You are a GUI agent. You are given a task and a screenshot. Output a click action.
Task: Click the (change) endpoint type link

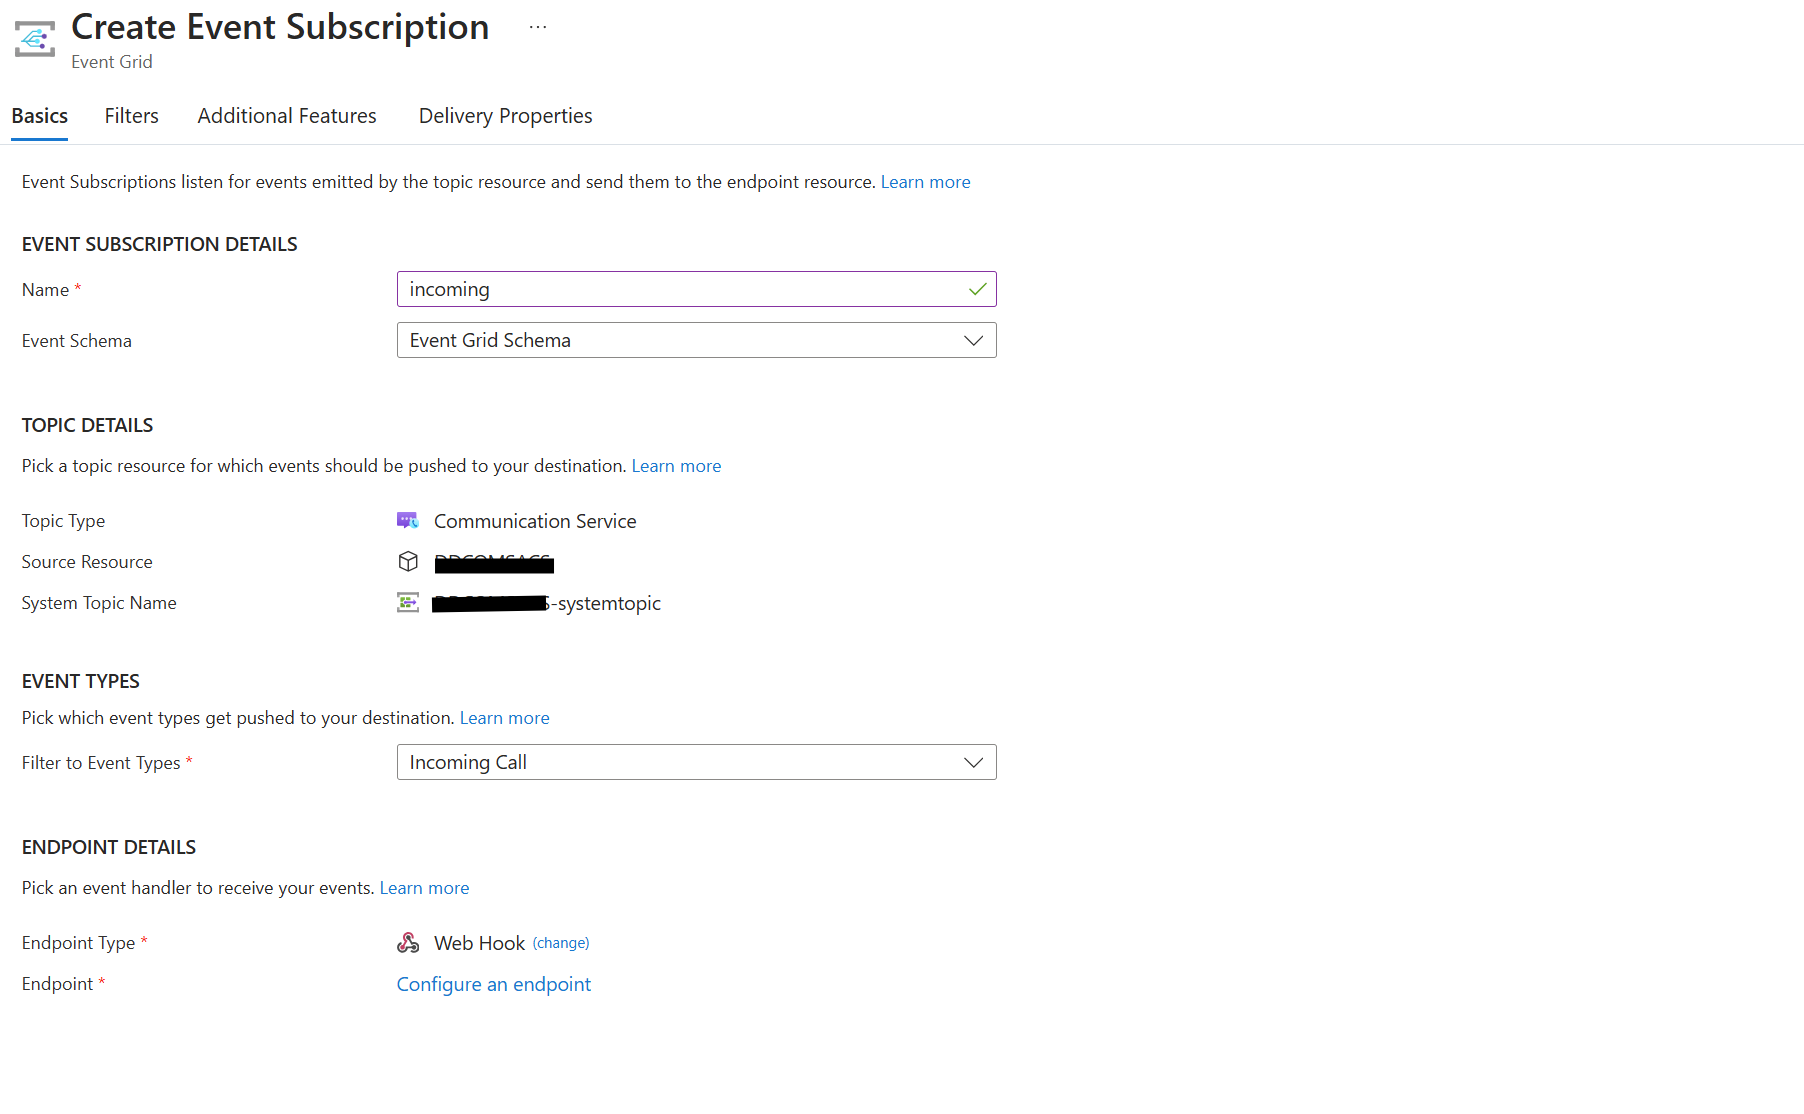click(561, 943)
